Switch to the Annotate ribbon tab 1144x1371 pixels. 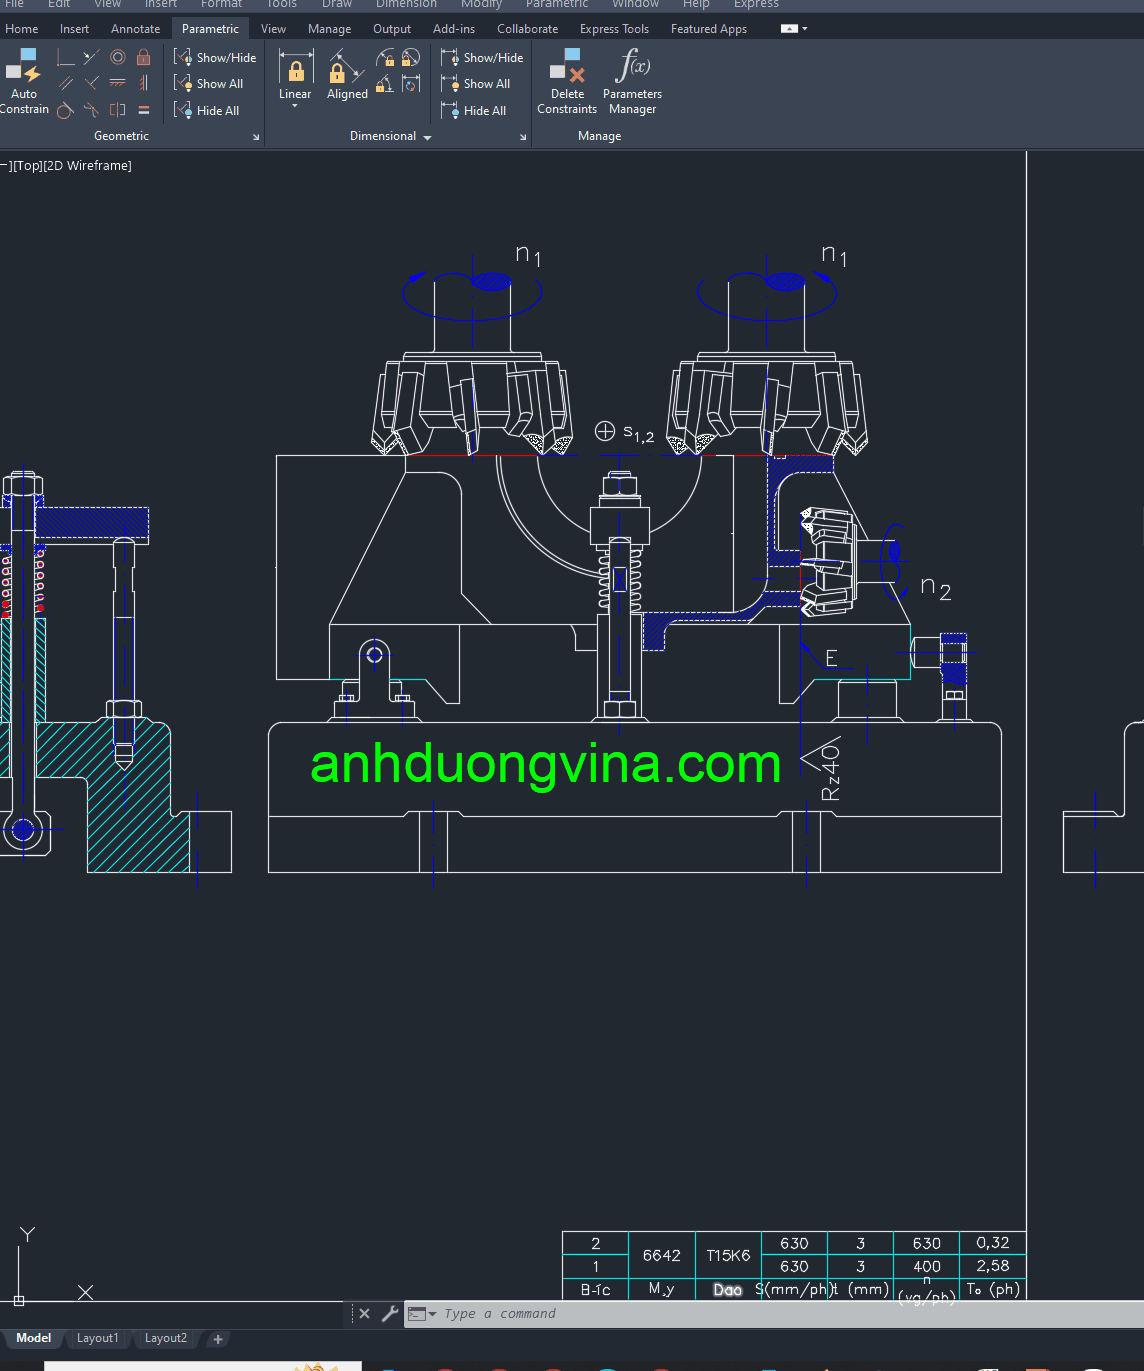[x=135, y=29]
